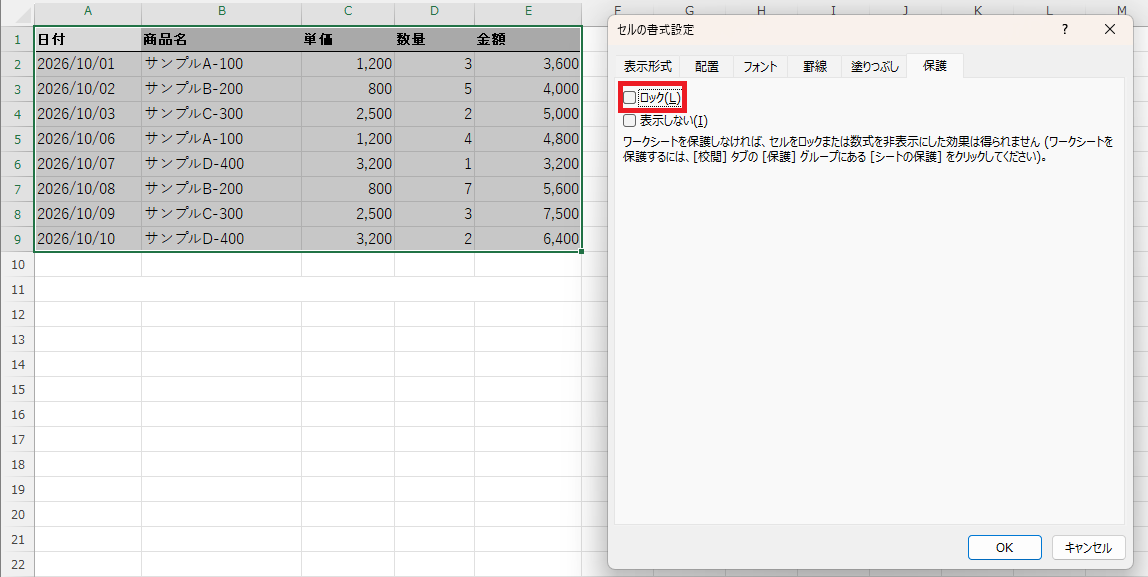Viewport: 1148px width, 577px height.
Task: Open the 罫線 tab
Action: (814, 66)
